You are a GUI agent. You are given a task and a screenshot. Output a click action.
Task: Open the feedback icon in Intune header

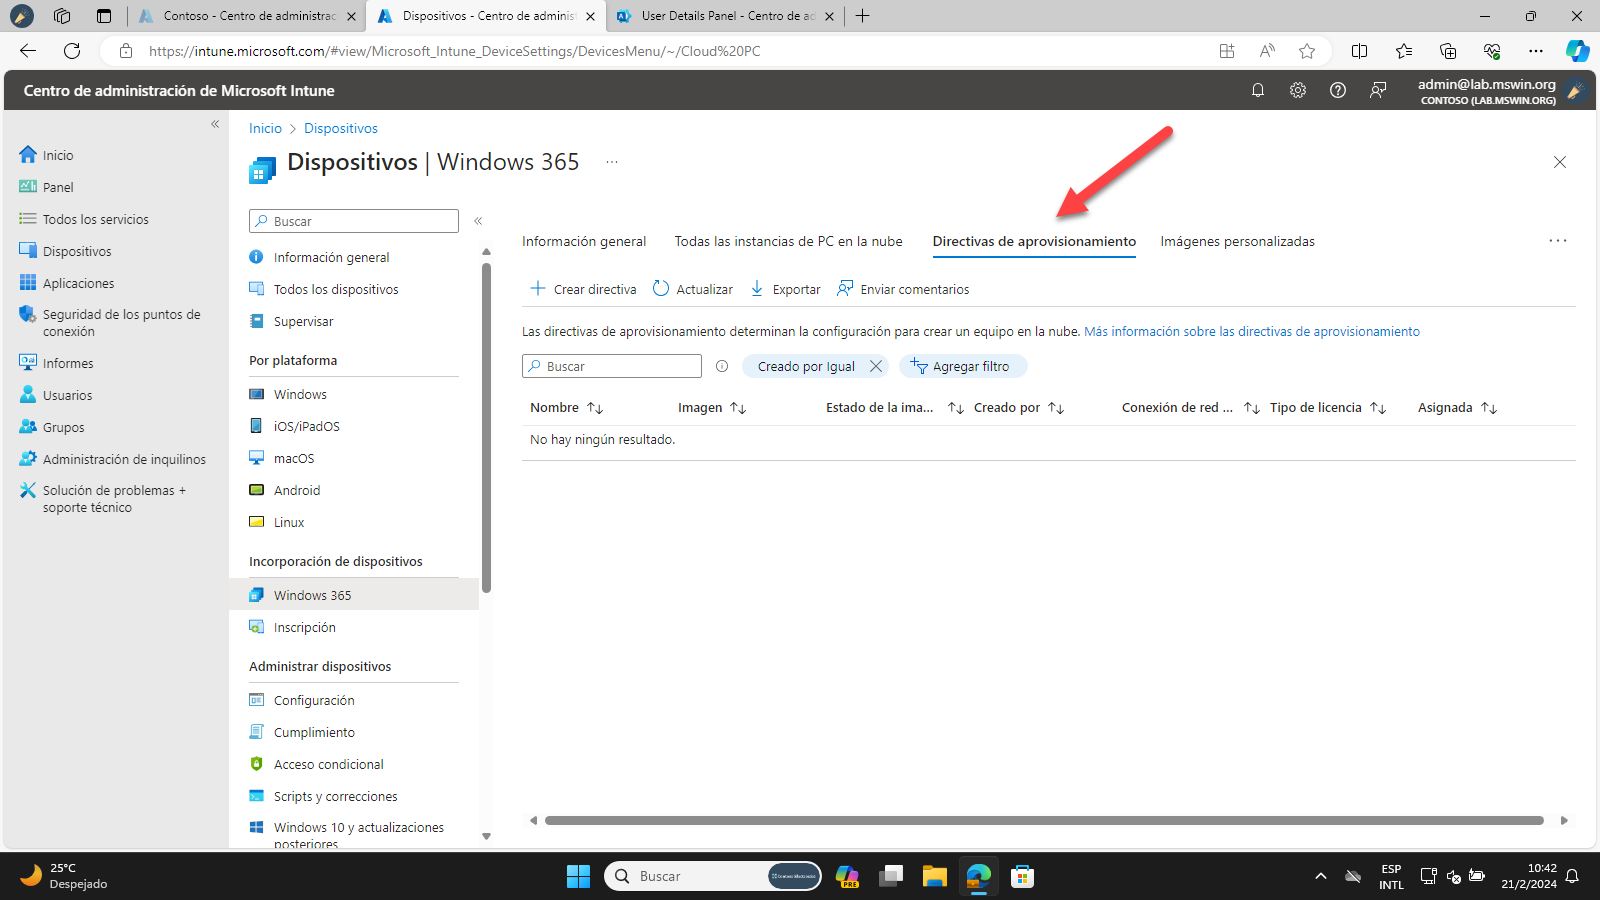1378,90
